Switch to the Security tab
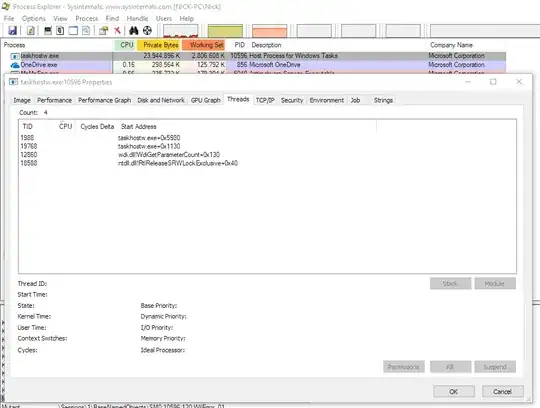Screen dimensions: 540x408 [x=292, y=100]
